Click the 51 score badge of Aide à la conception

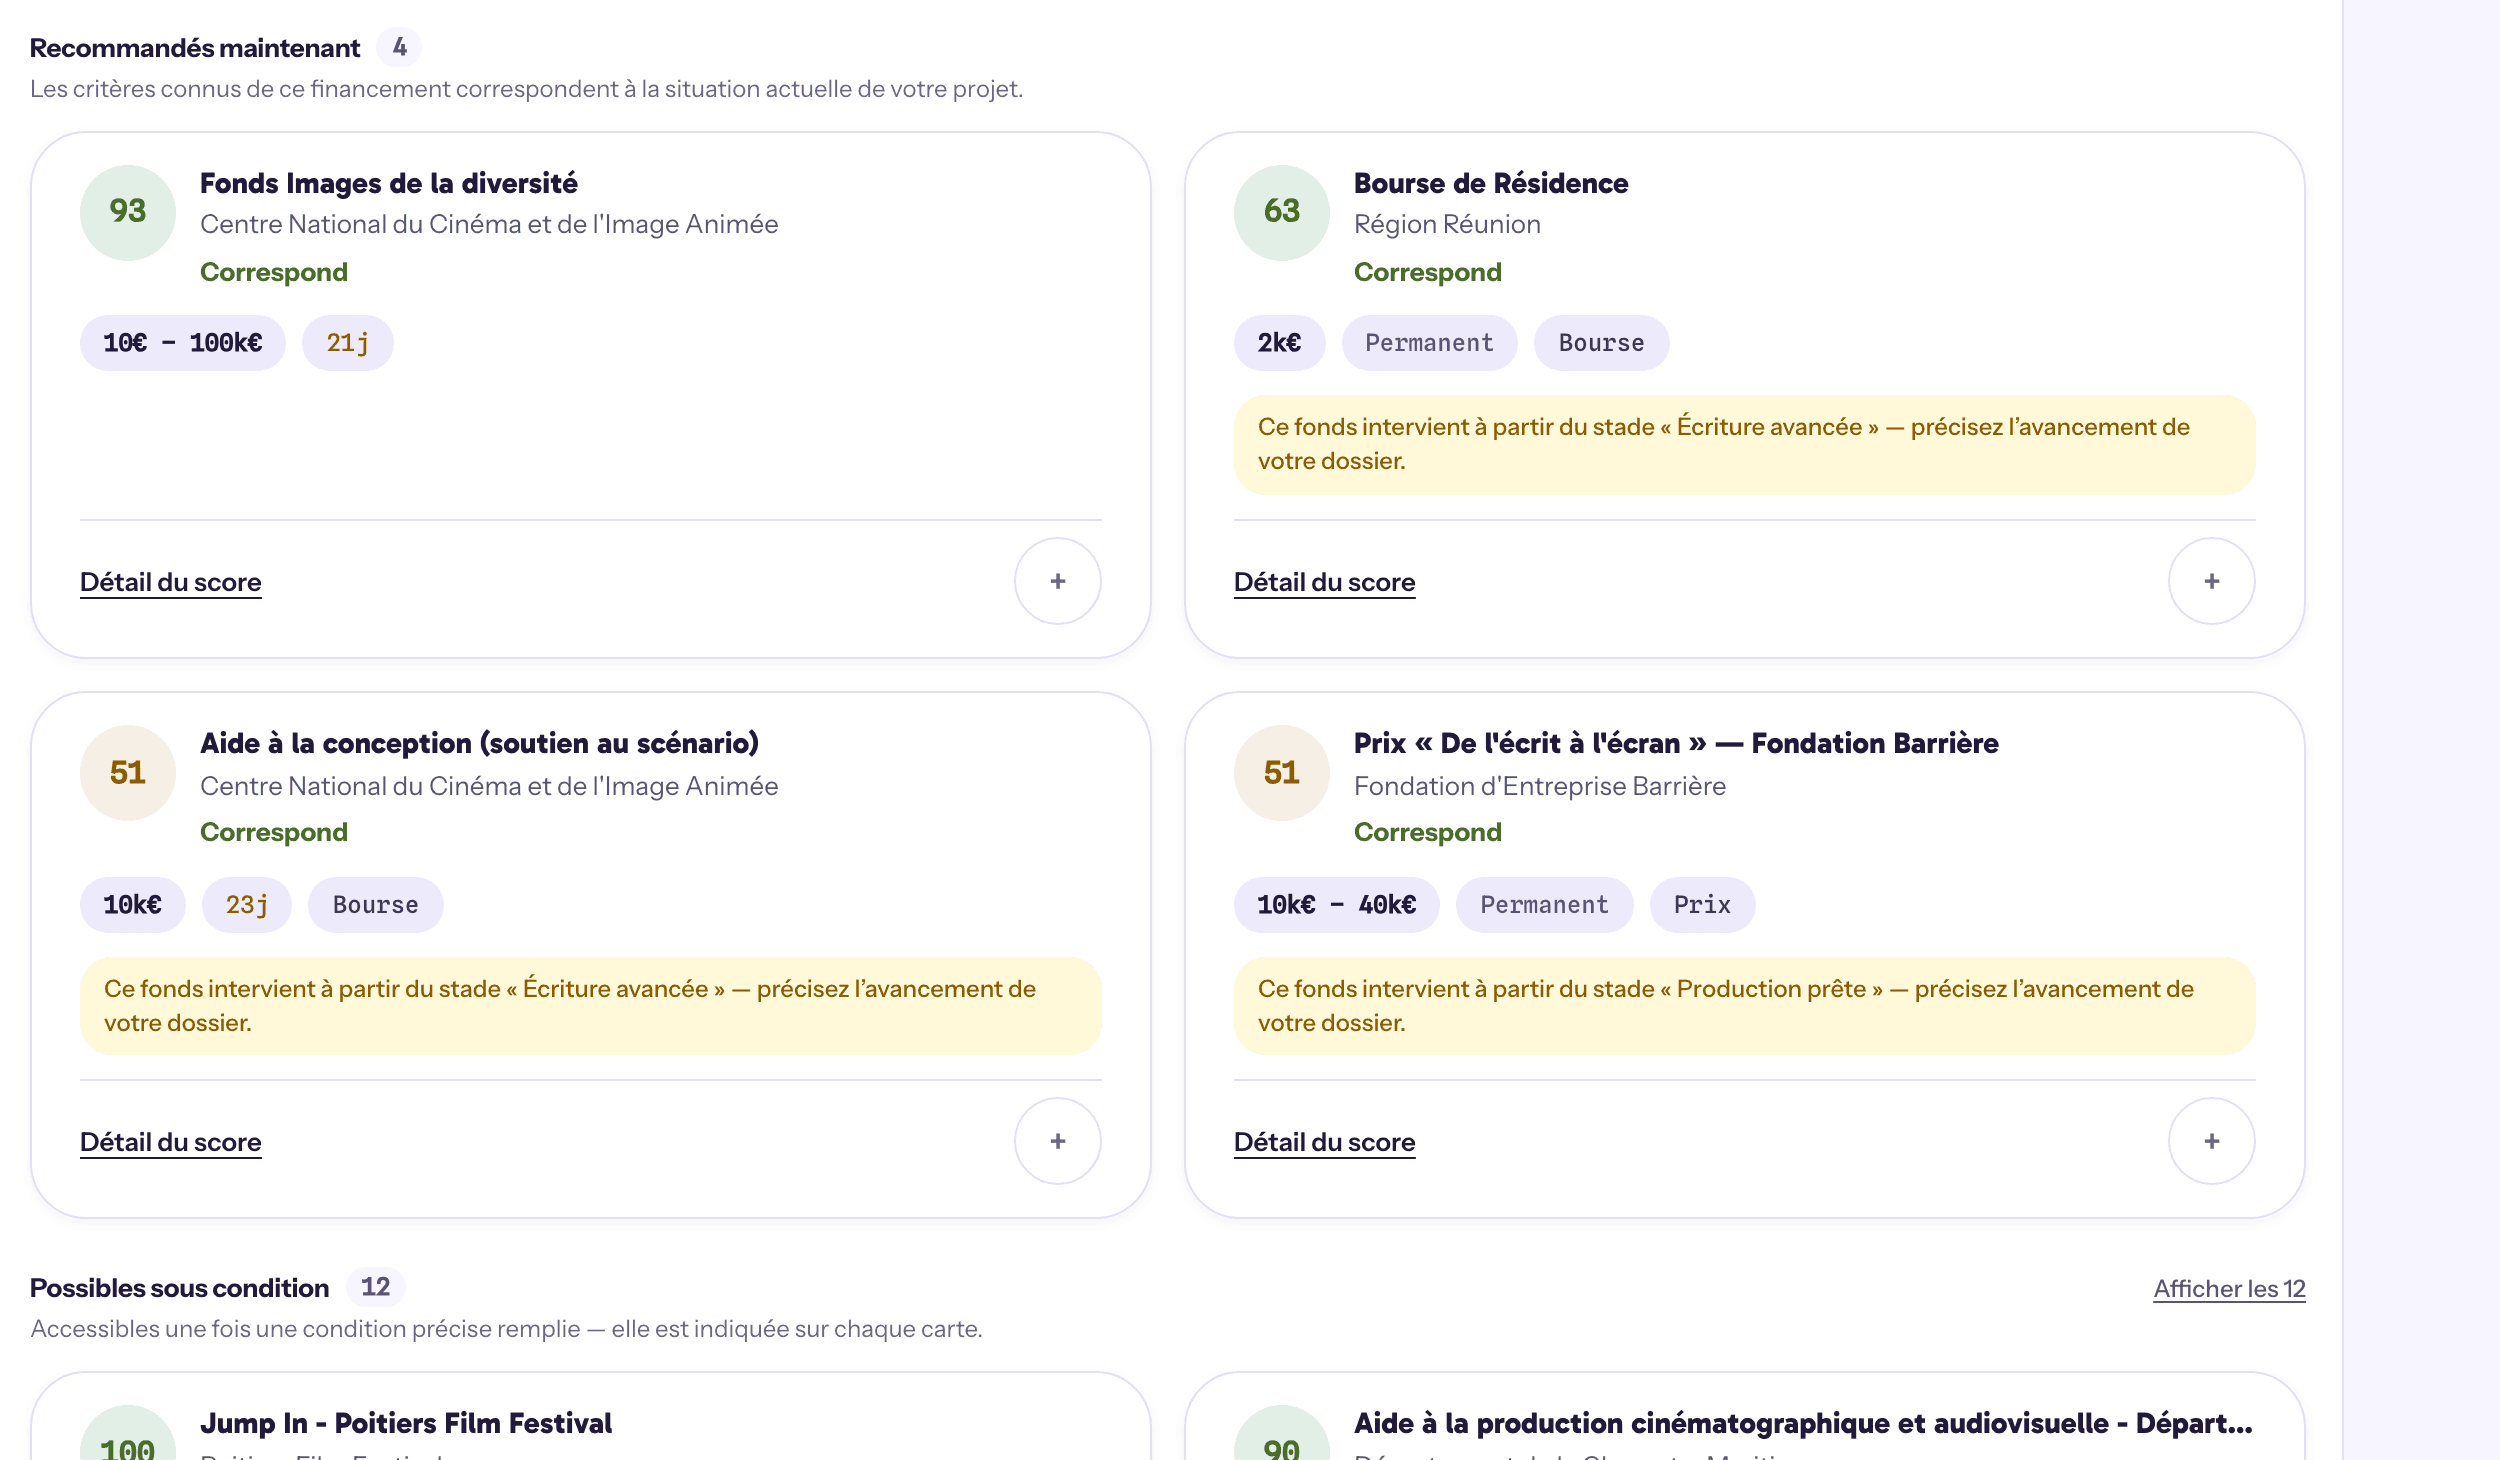point(128,773)
